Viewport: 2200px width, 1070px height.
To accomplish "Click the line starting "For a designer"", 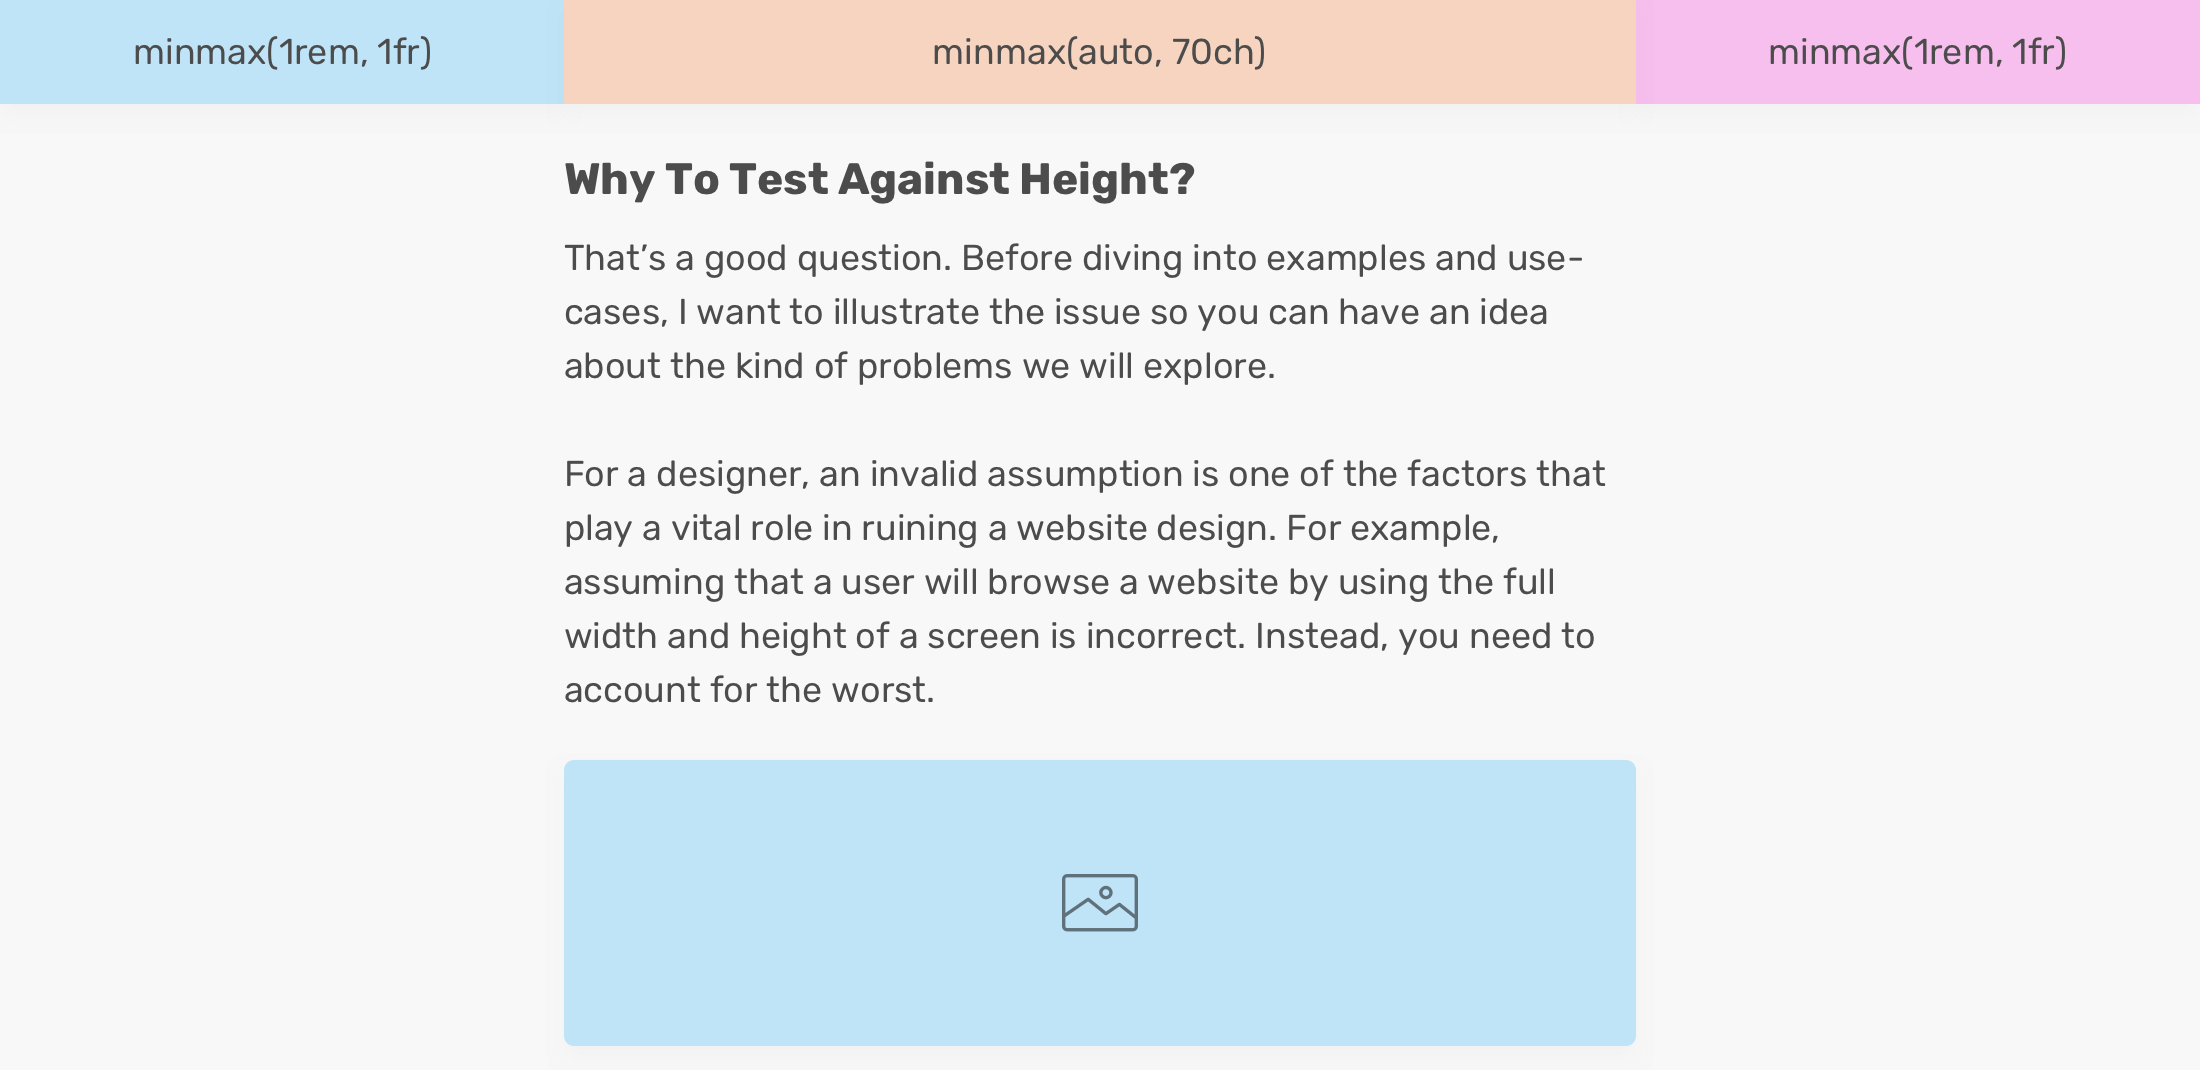I will click(x=1084, y=474).
